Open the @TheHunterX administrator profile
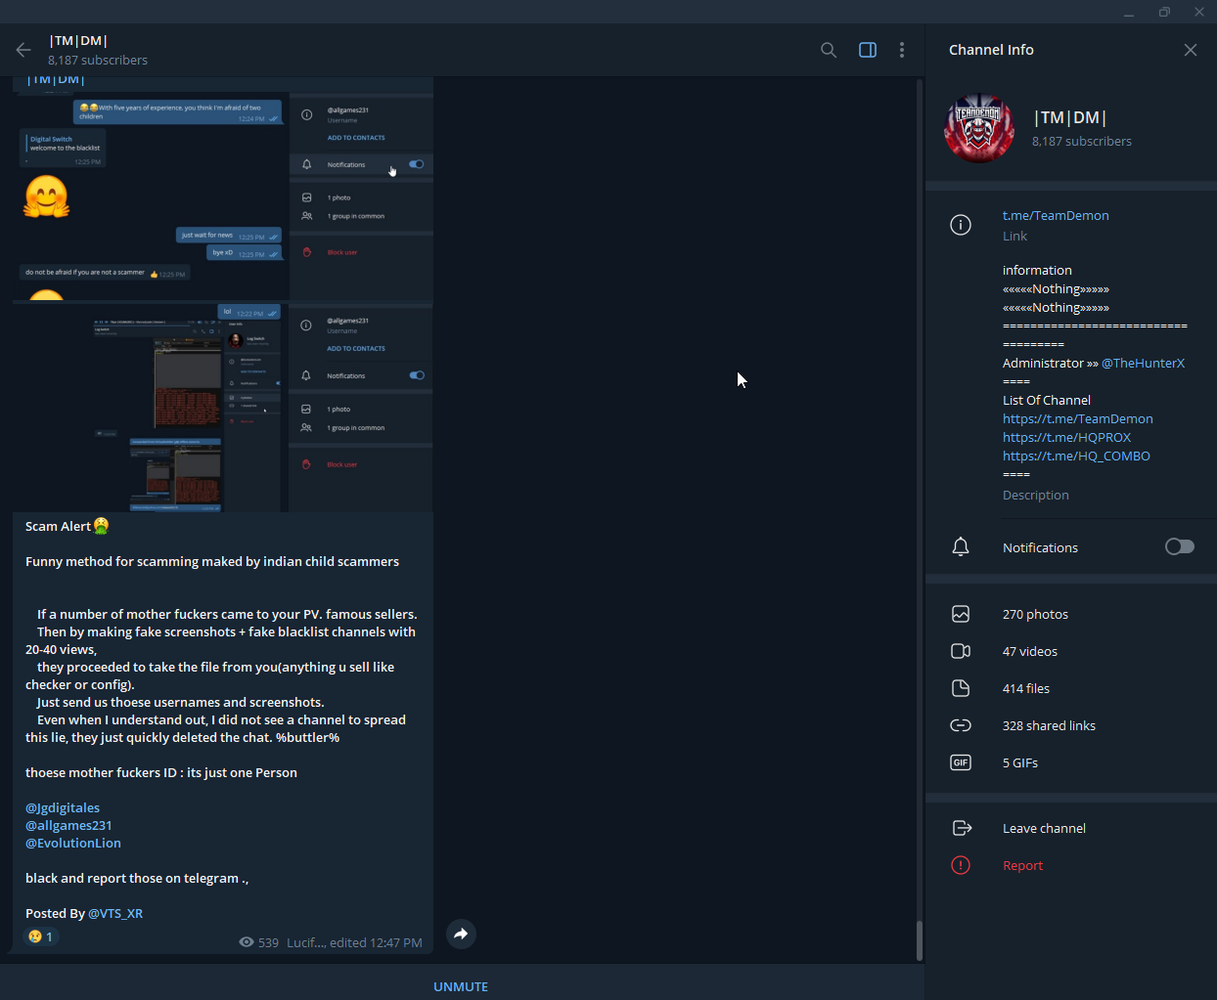The height and width of the screenshot is (1000, 1217). click(1143, 363)
